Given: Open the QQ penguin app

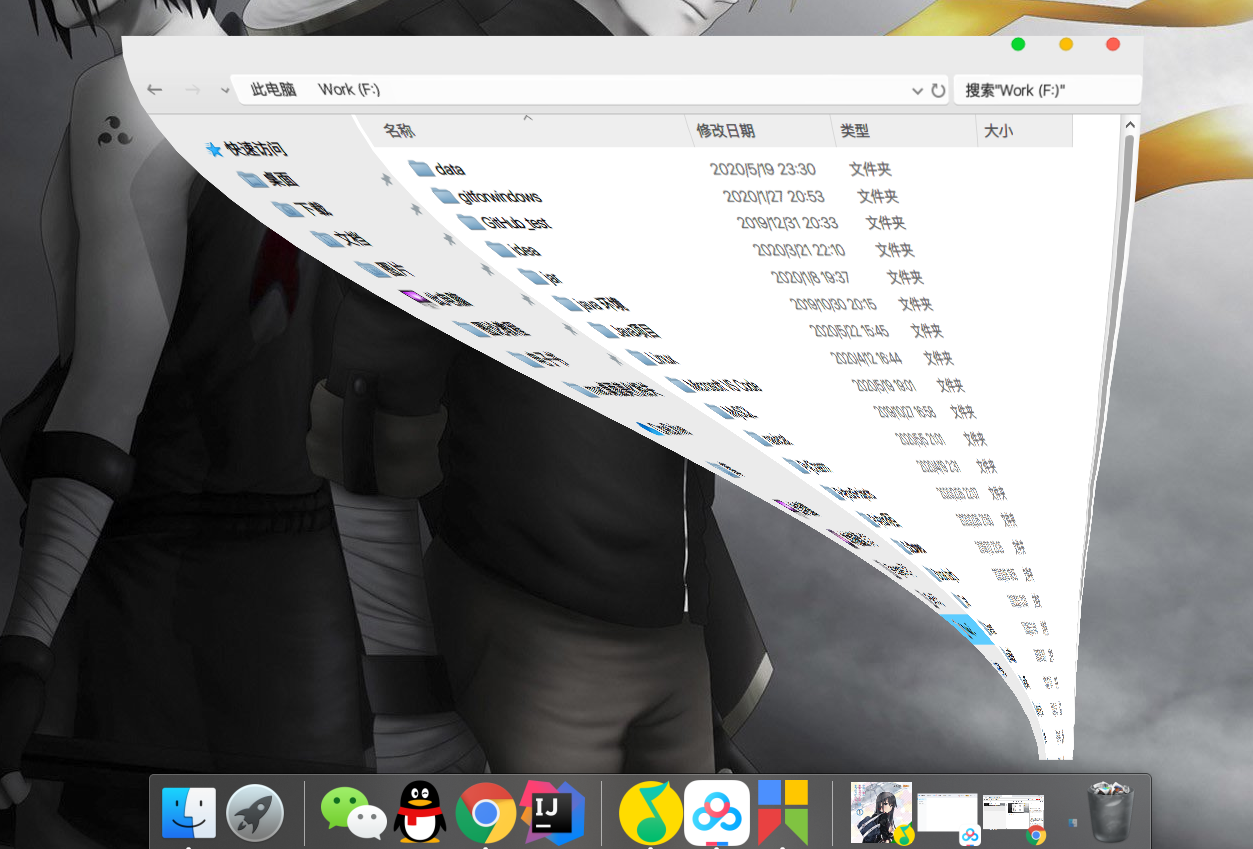Looking at the screenshot, I should click(420, 812).
